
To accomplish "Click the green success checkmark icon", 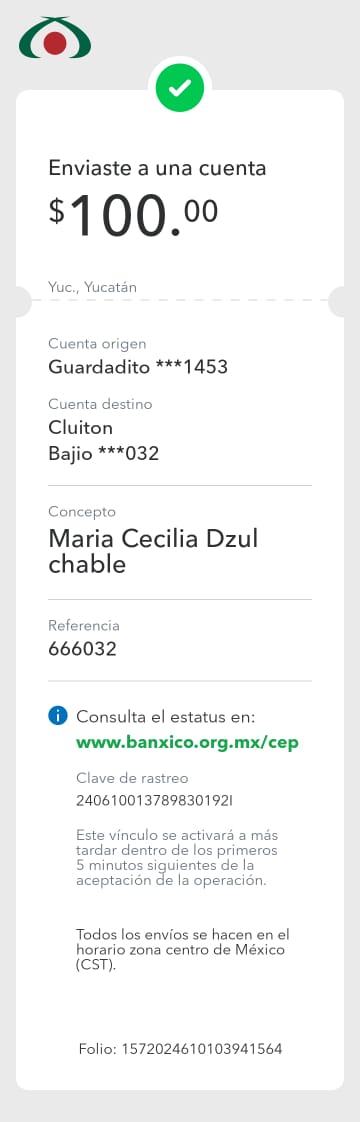I will [180, 87].
